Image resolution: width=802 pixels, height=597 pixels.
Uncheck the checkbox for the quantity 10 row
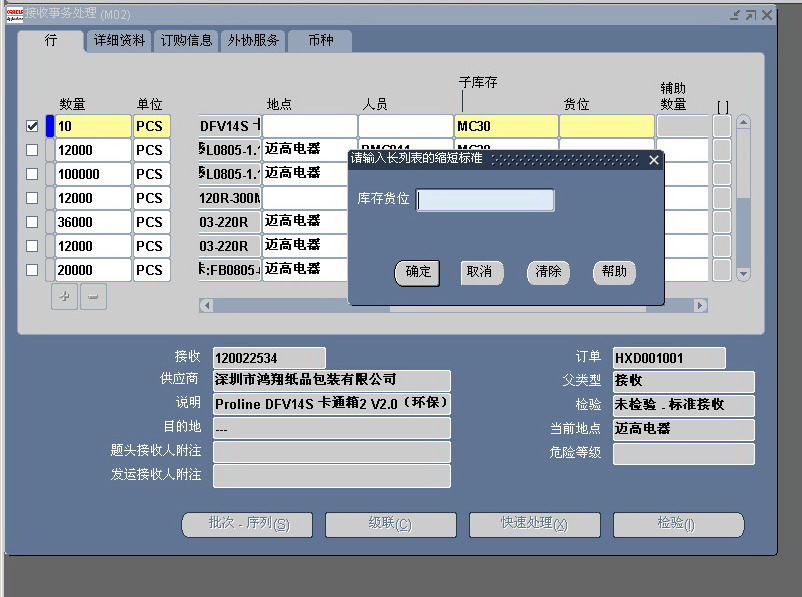32,126
